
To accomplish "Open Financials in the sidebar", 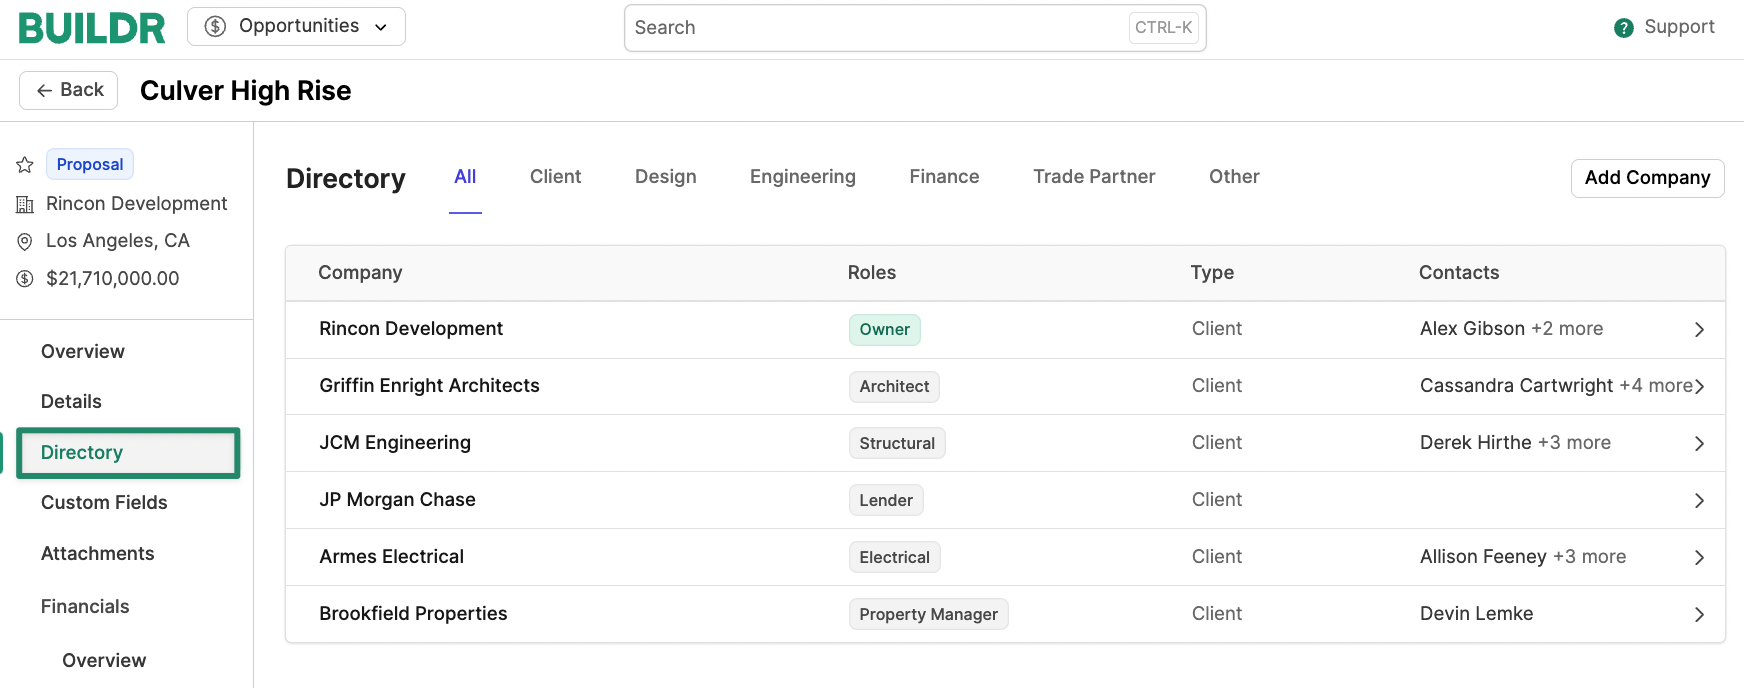I will point(85,607).
